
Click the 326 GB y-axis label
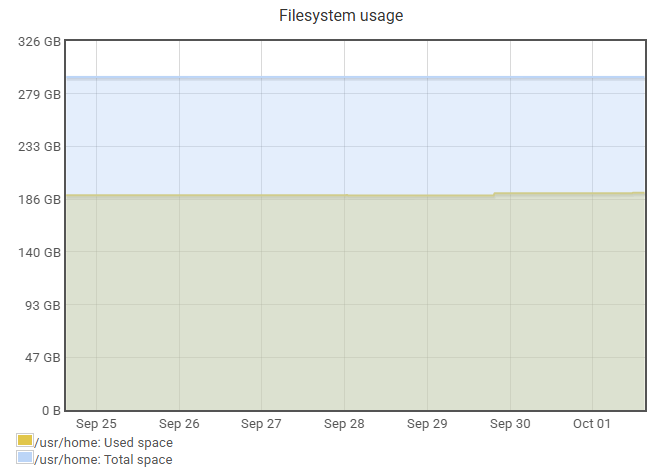click(x=40, y=42)
